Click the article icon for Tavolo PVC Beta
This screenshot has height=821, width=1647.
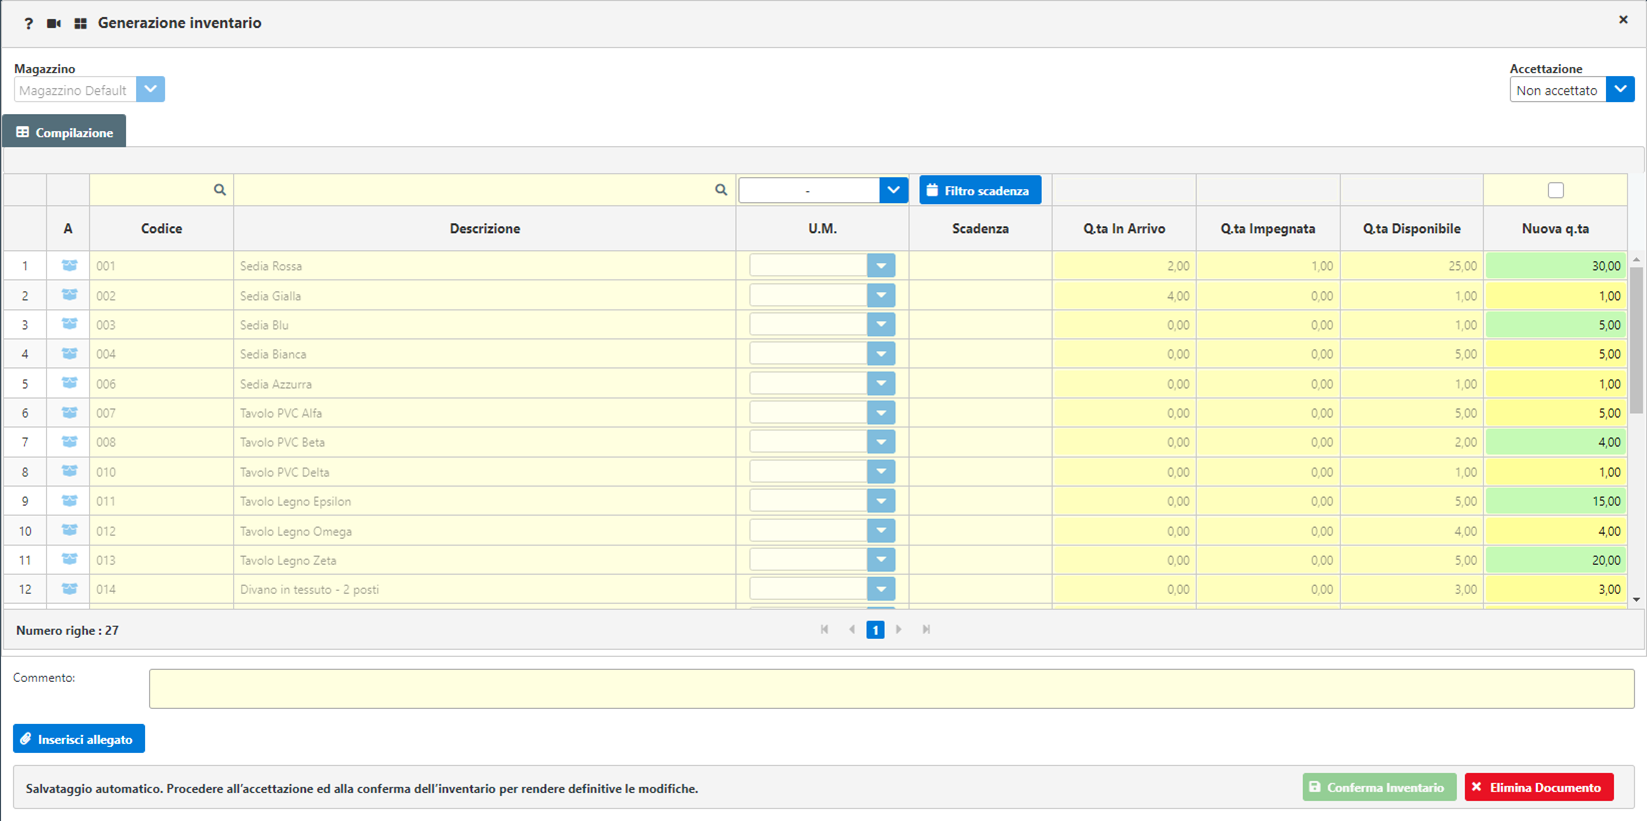tap(69, 442)
